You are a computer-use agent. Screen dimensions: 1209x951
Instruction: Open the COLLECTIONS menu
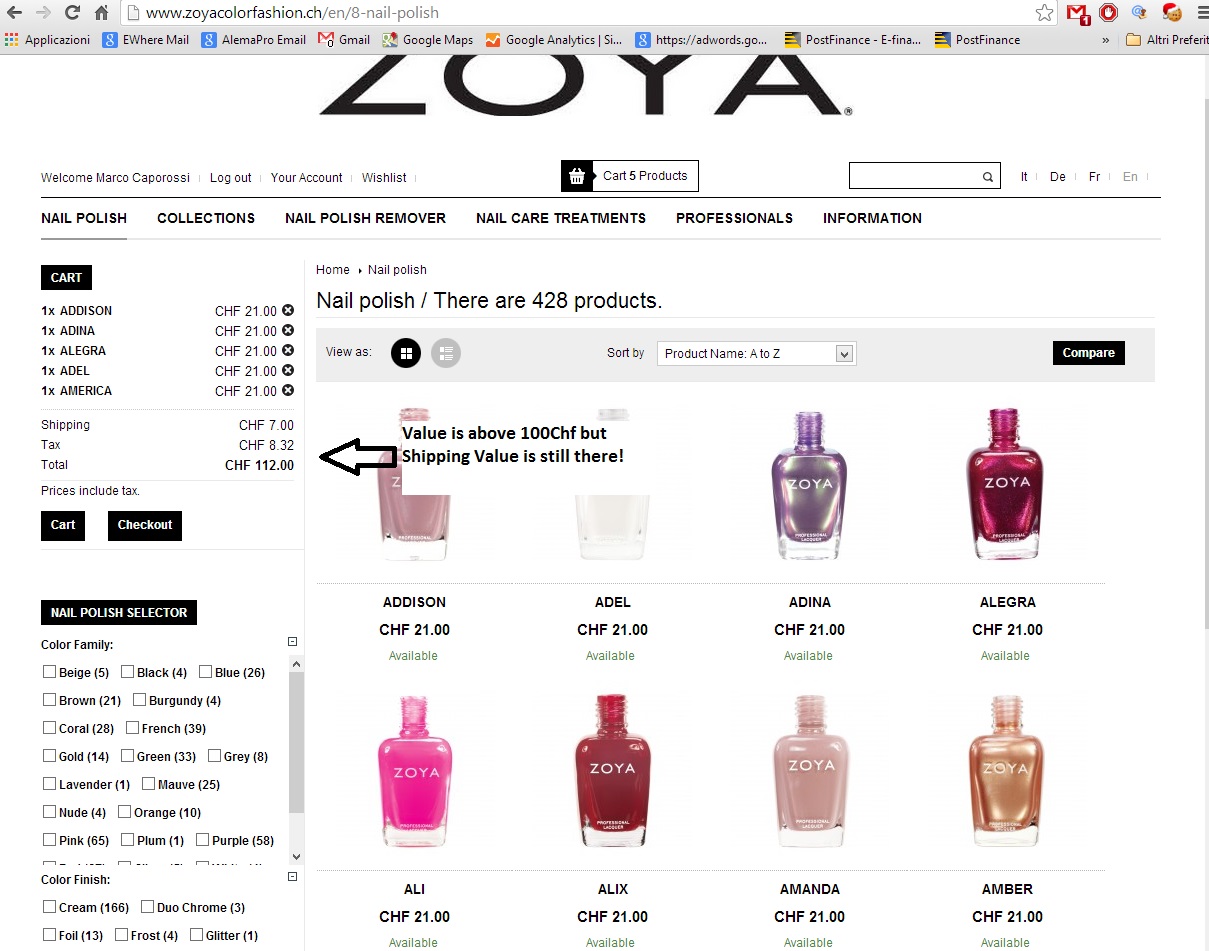(206, 218)
